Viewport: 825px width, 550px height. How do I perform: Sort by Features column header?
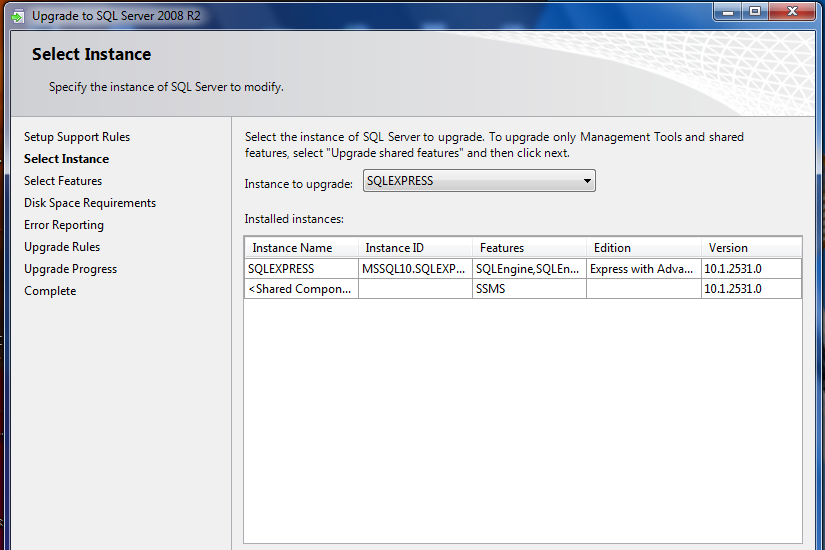529,247
